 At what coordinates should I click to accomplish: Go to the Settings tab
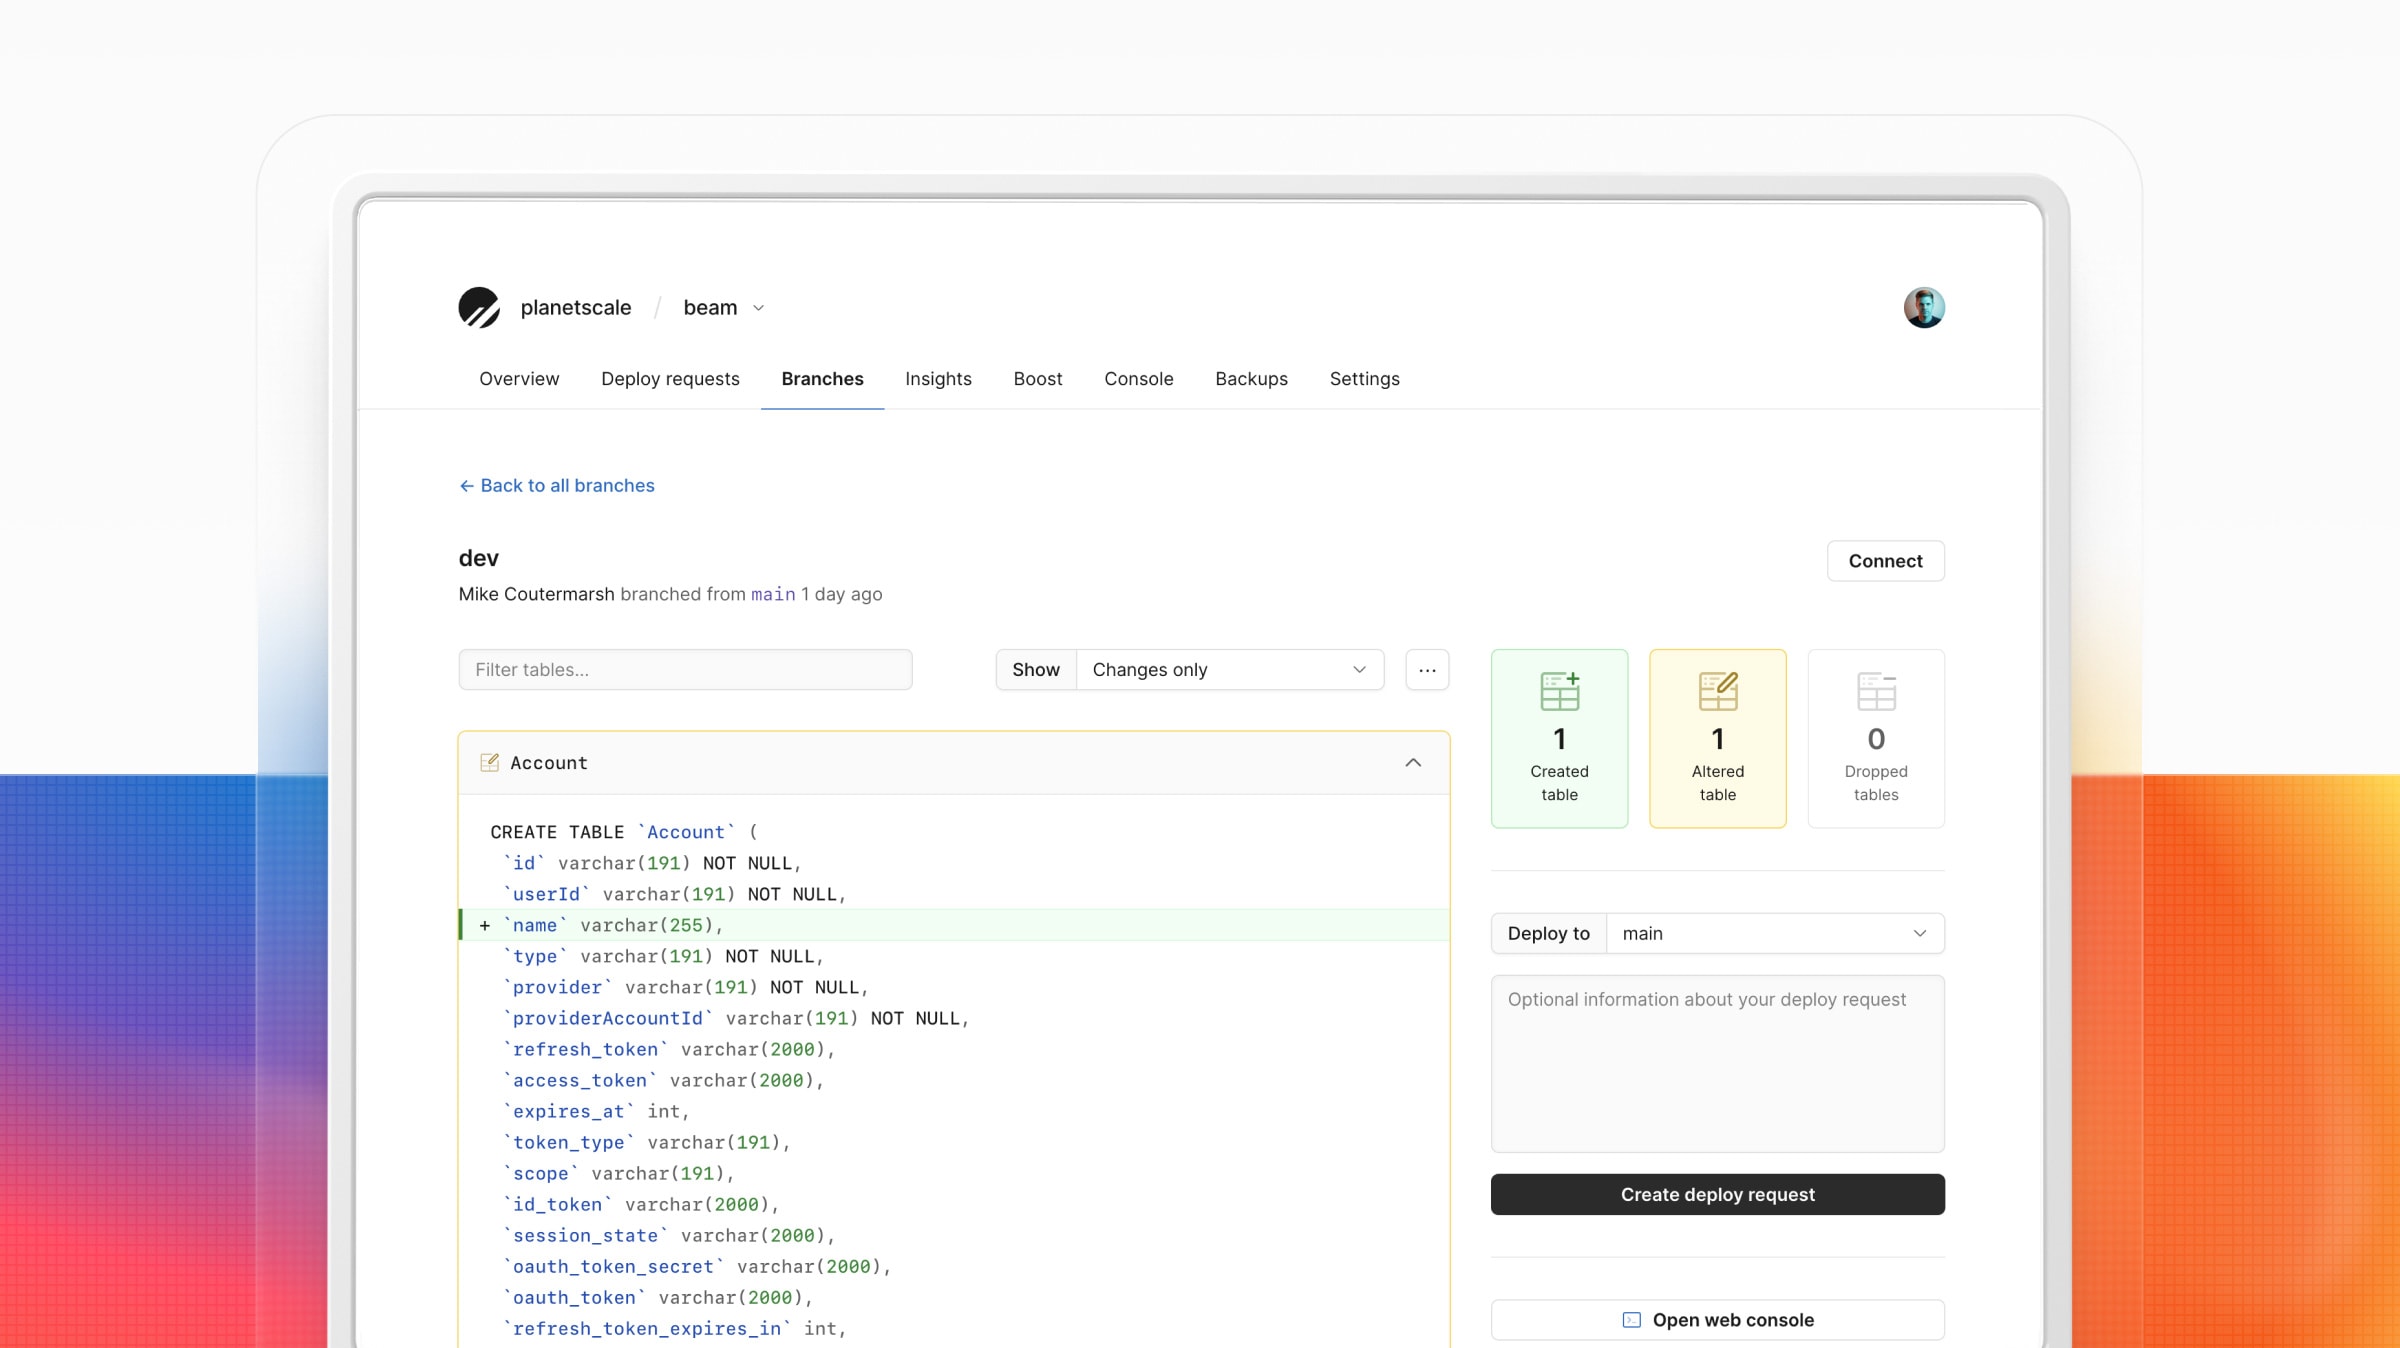tap(1364, 379)
